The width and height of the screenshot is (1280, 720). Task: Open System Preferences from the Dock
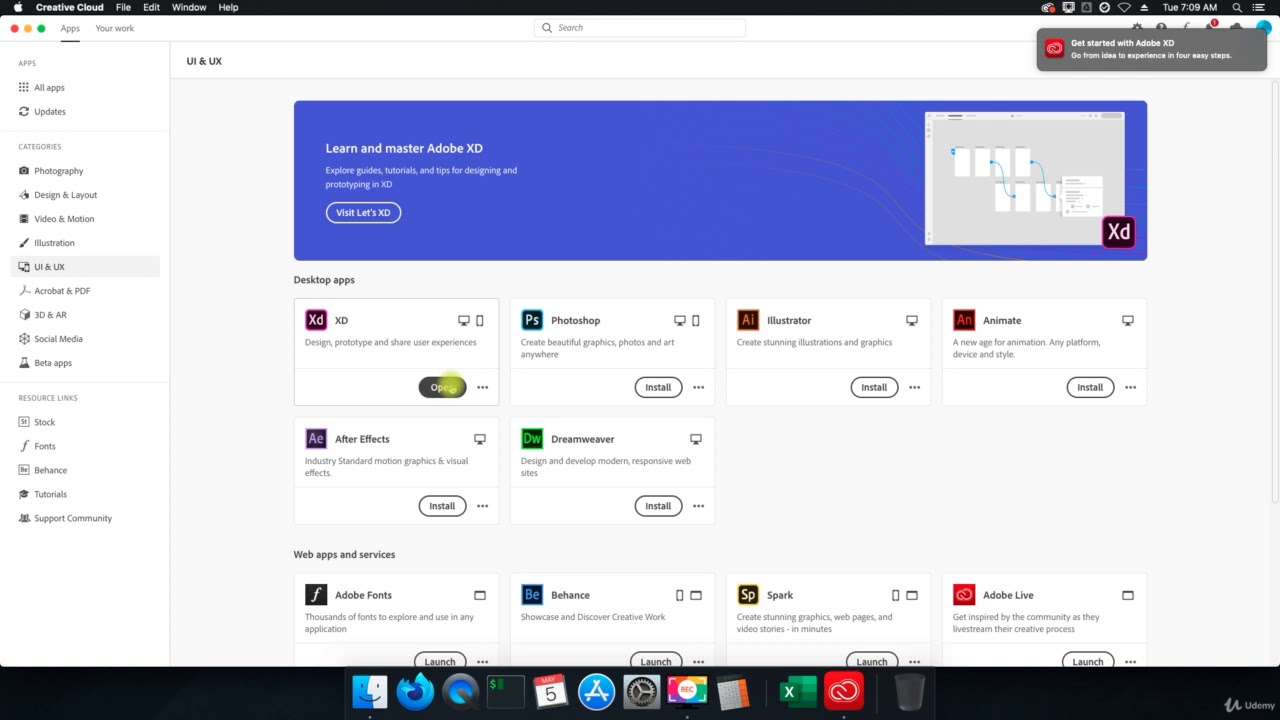642,691
